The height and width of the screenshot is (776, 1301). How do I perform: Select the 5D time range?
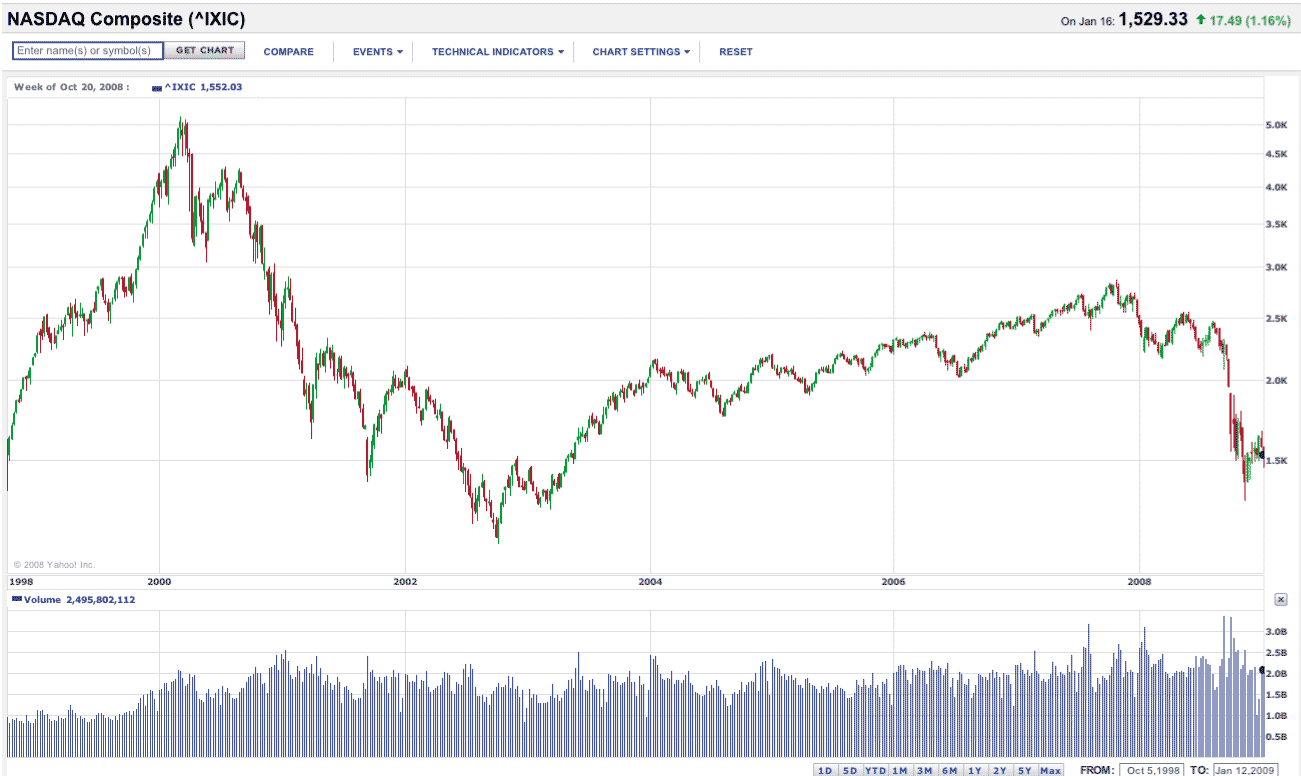850,770
